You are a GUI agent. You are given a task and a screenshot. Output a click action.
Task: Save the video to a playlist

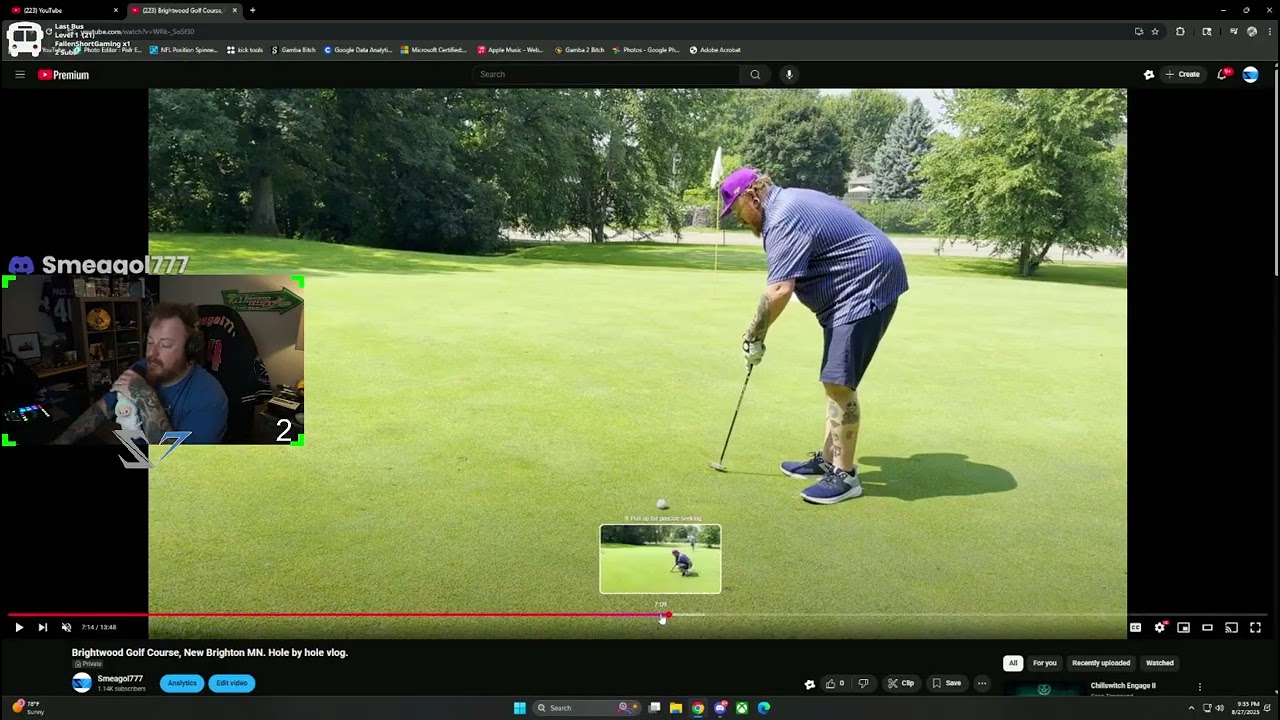click(947, 684)
